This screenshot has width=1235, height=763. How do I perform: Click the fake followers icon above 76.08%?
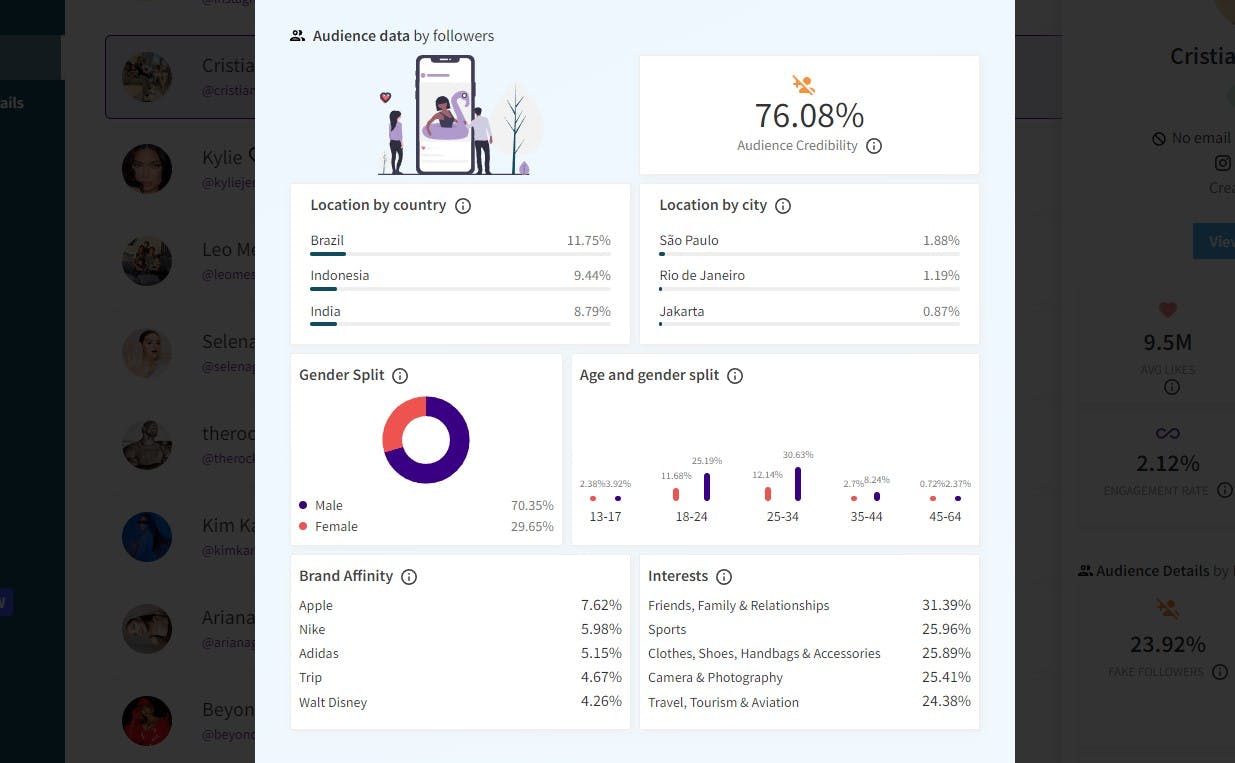(x=804, y=85)
